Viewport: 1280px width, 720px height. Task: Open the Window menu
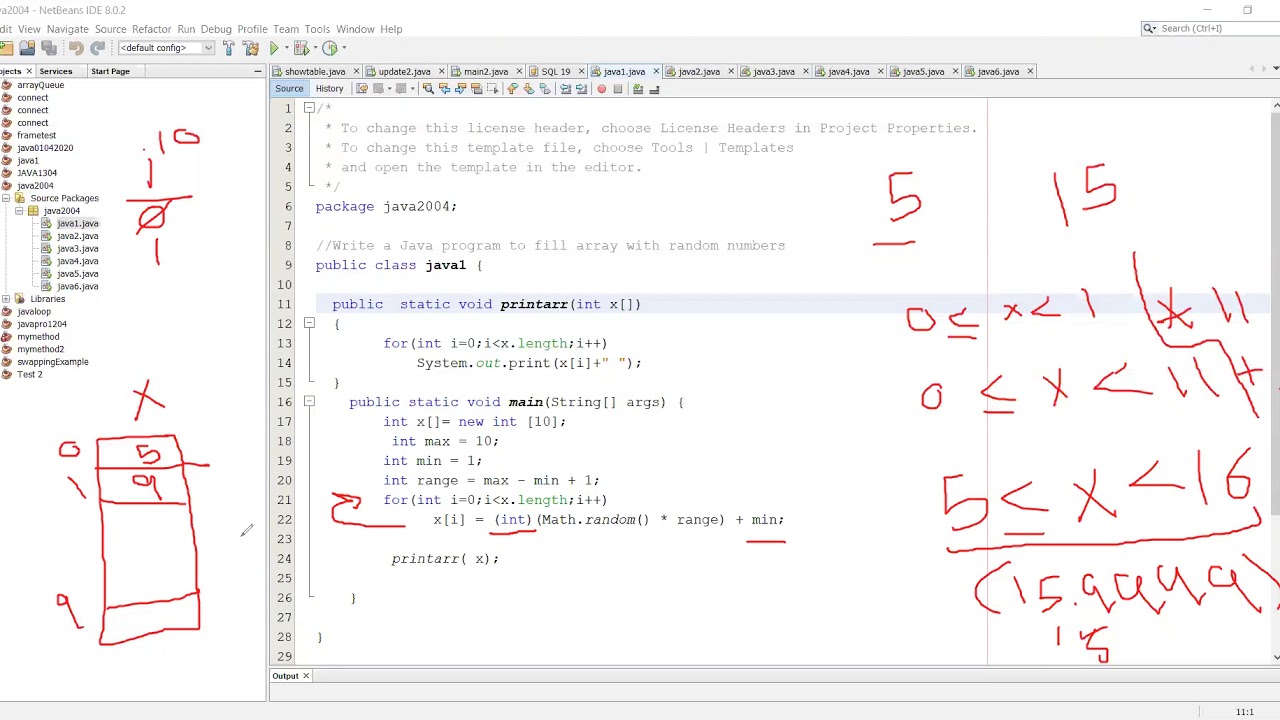coord(355,29)
